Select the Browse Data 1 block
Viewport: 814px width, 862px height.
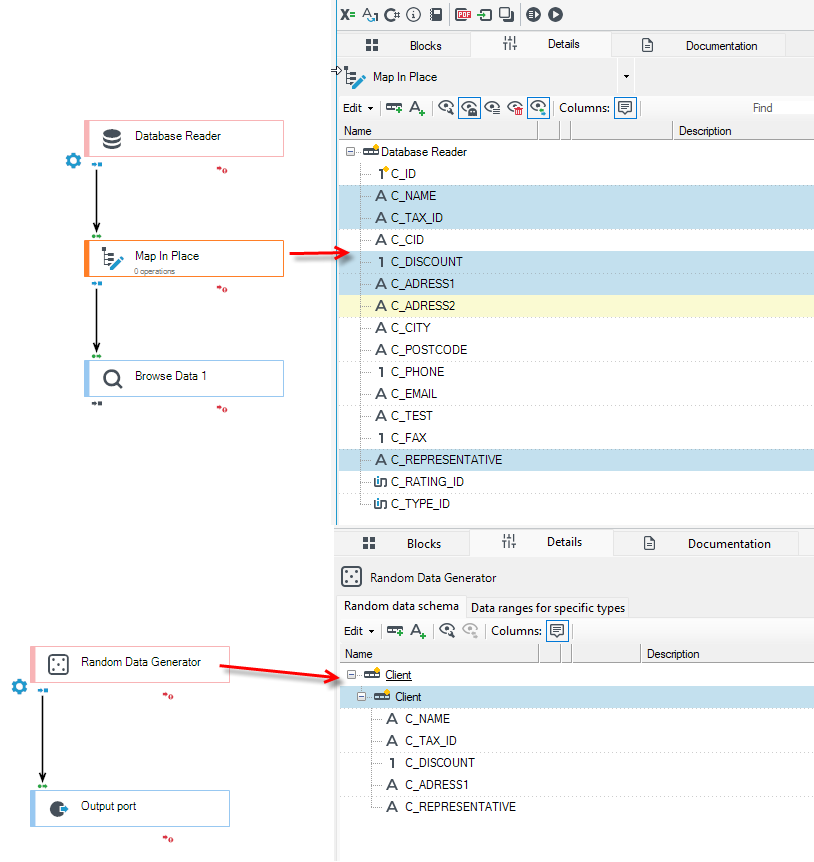pos(184,378)
